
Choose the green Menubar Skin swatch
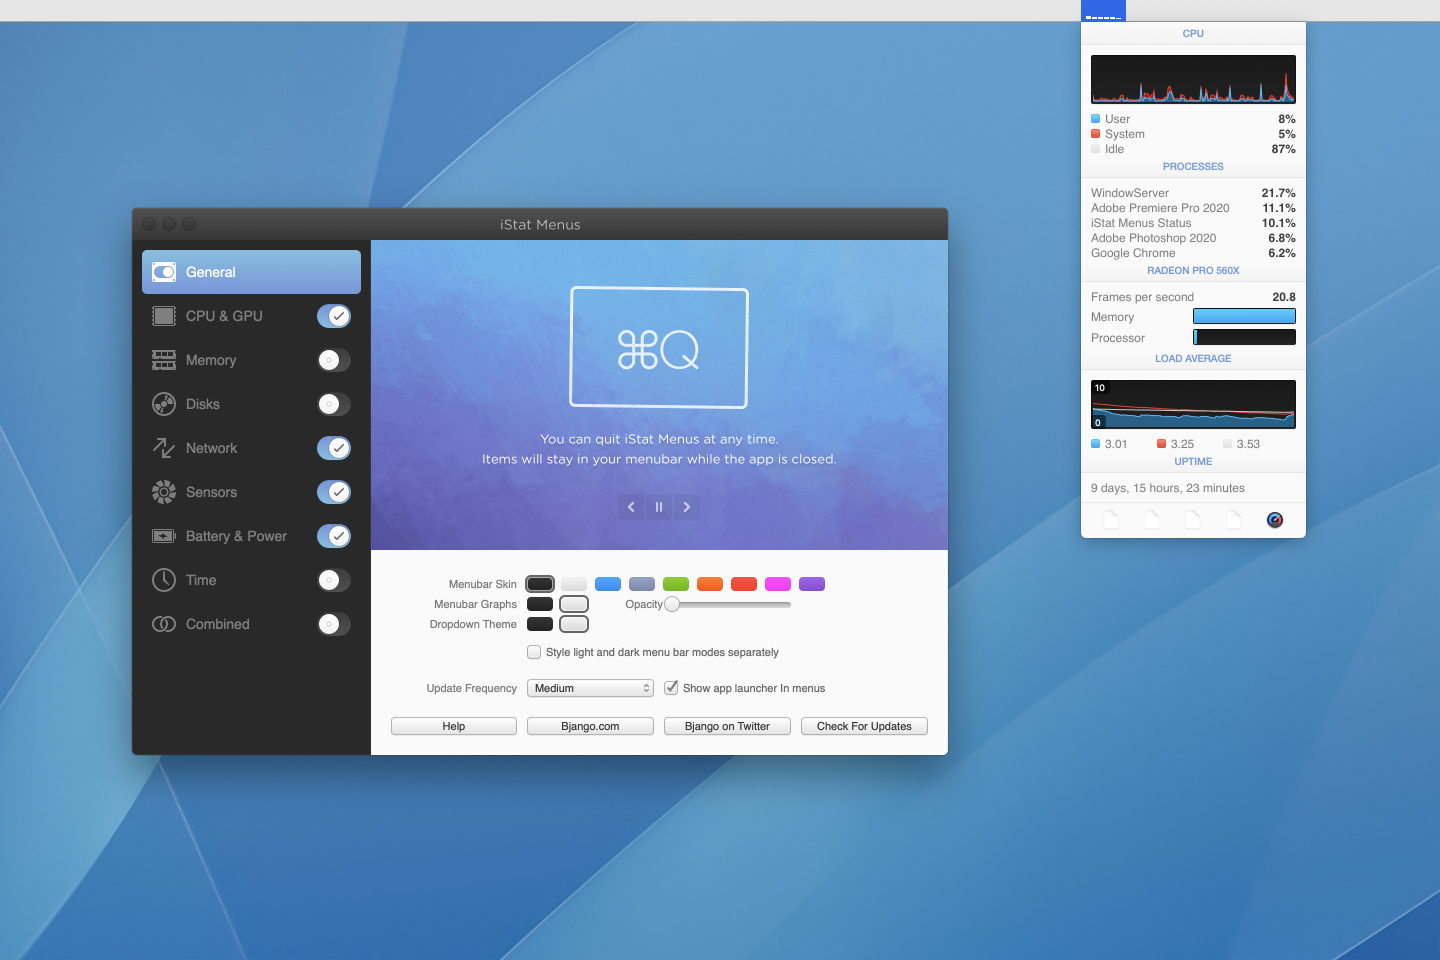click(676, 584)
